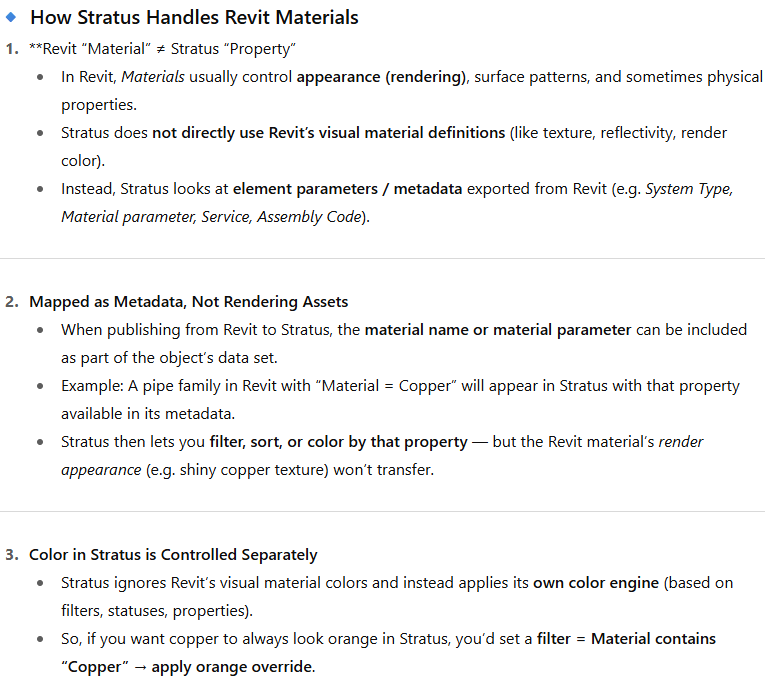Click bold "filter = Material contains" text

tap(626, 639)
